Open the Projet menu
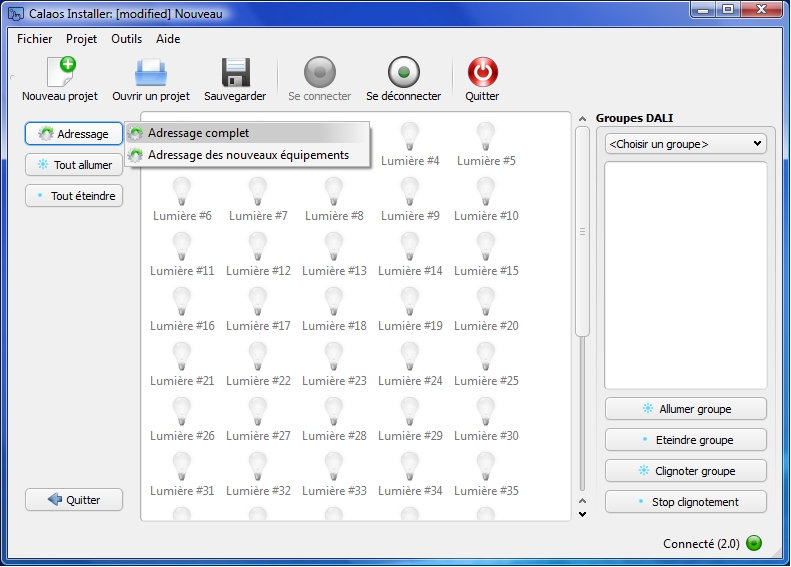This screenshot has height=567, width=791. 81,39
